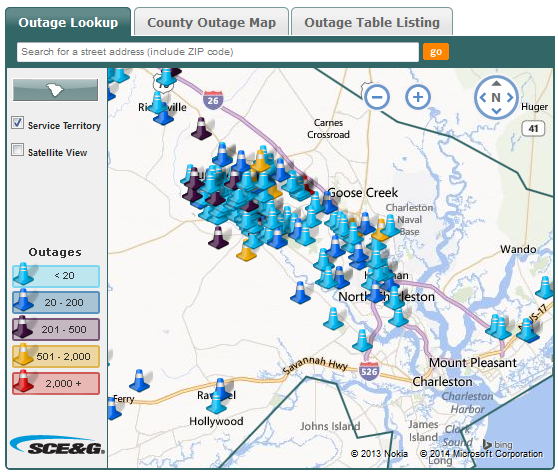Zoom in the map with plus button
Screen dimensions: 558x473
418,97
